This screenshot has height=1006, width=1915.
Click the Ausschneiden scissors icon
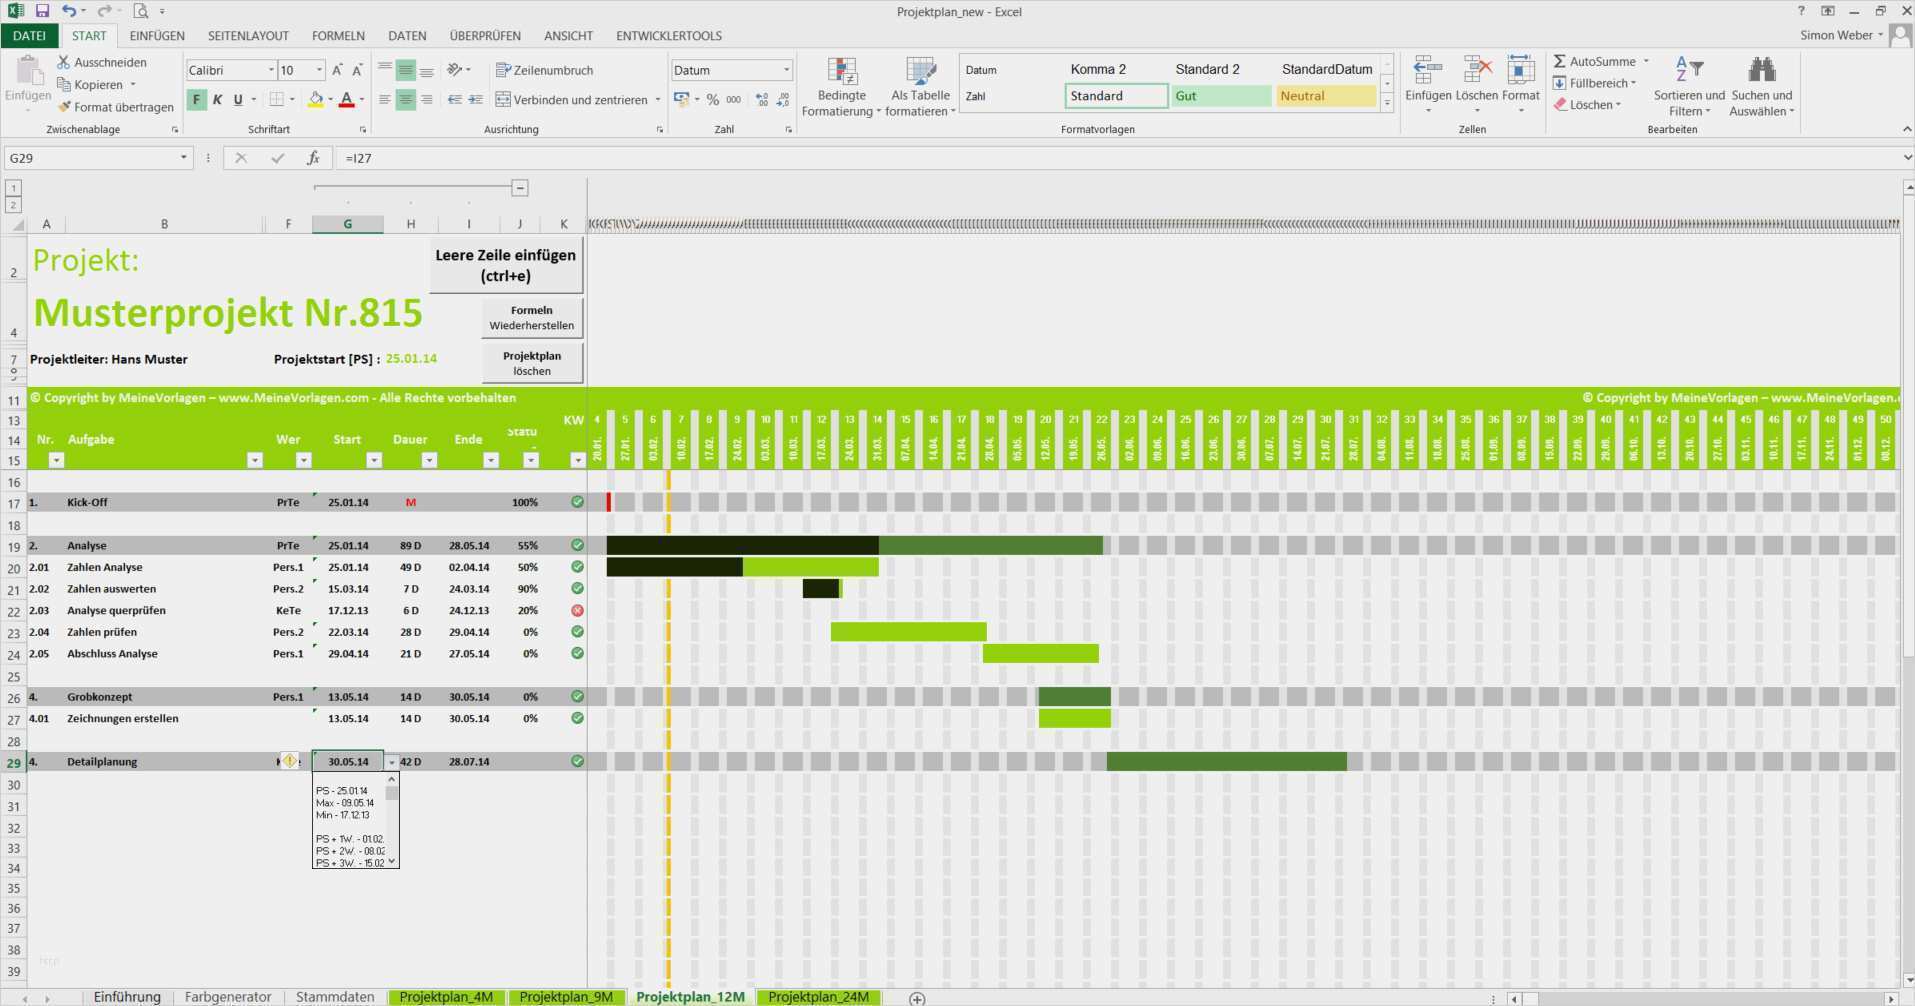tap(64, 62)
